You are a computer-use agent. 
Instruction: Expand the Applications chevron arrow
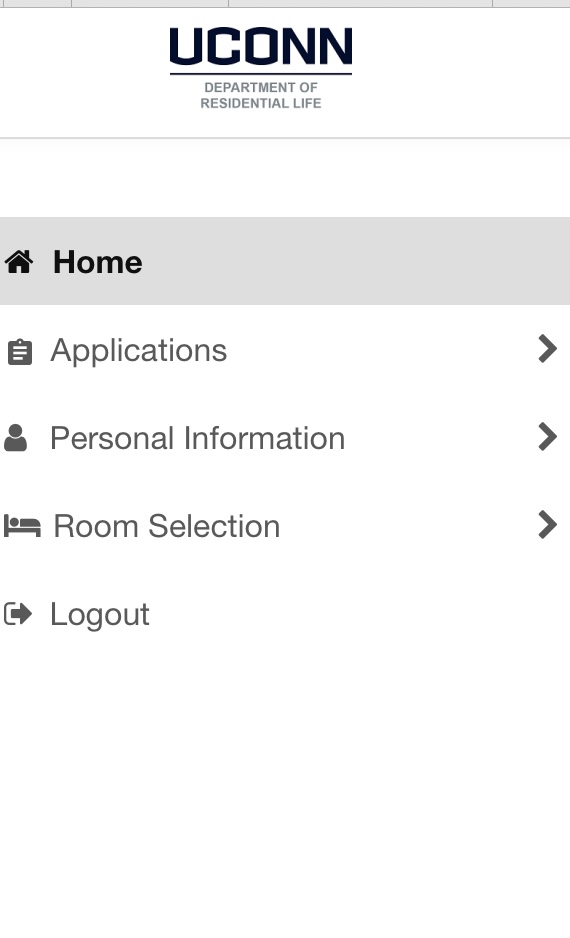pos(547,349)
